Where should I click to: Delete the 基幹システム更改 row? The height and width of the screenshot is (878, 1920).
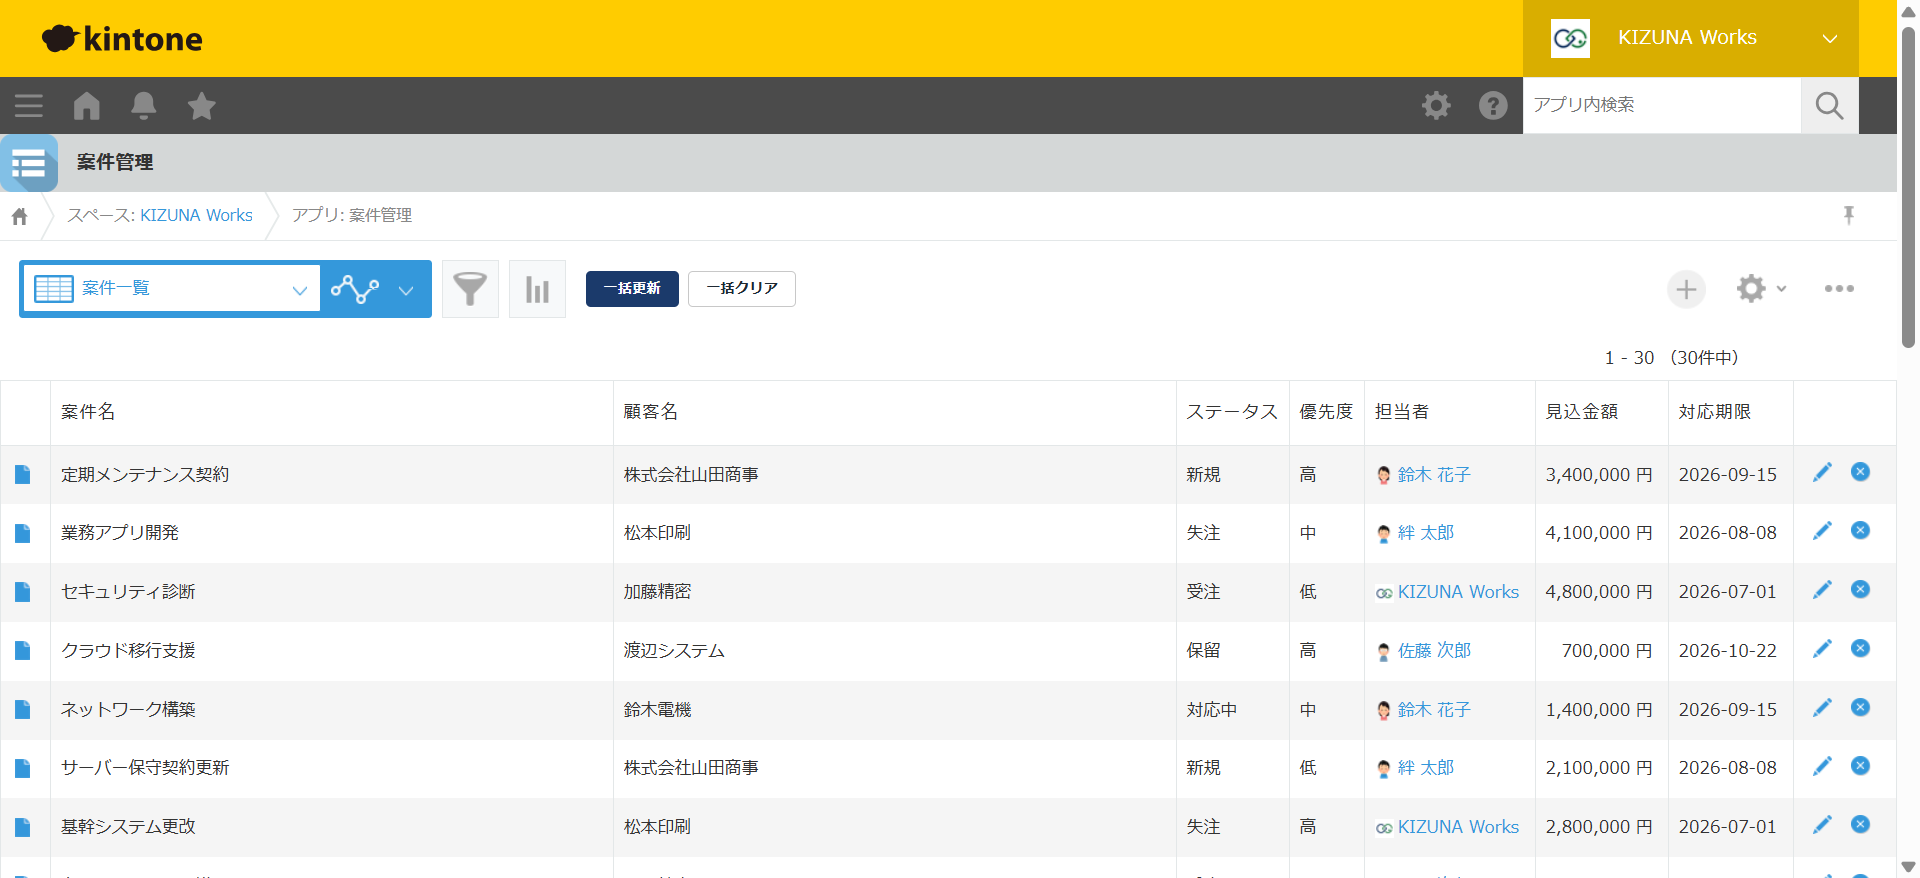point(1860,824)
